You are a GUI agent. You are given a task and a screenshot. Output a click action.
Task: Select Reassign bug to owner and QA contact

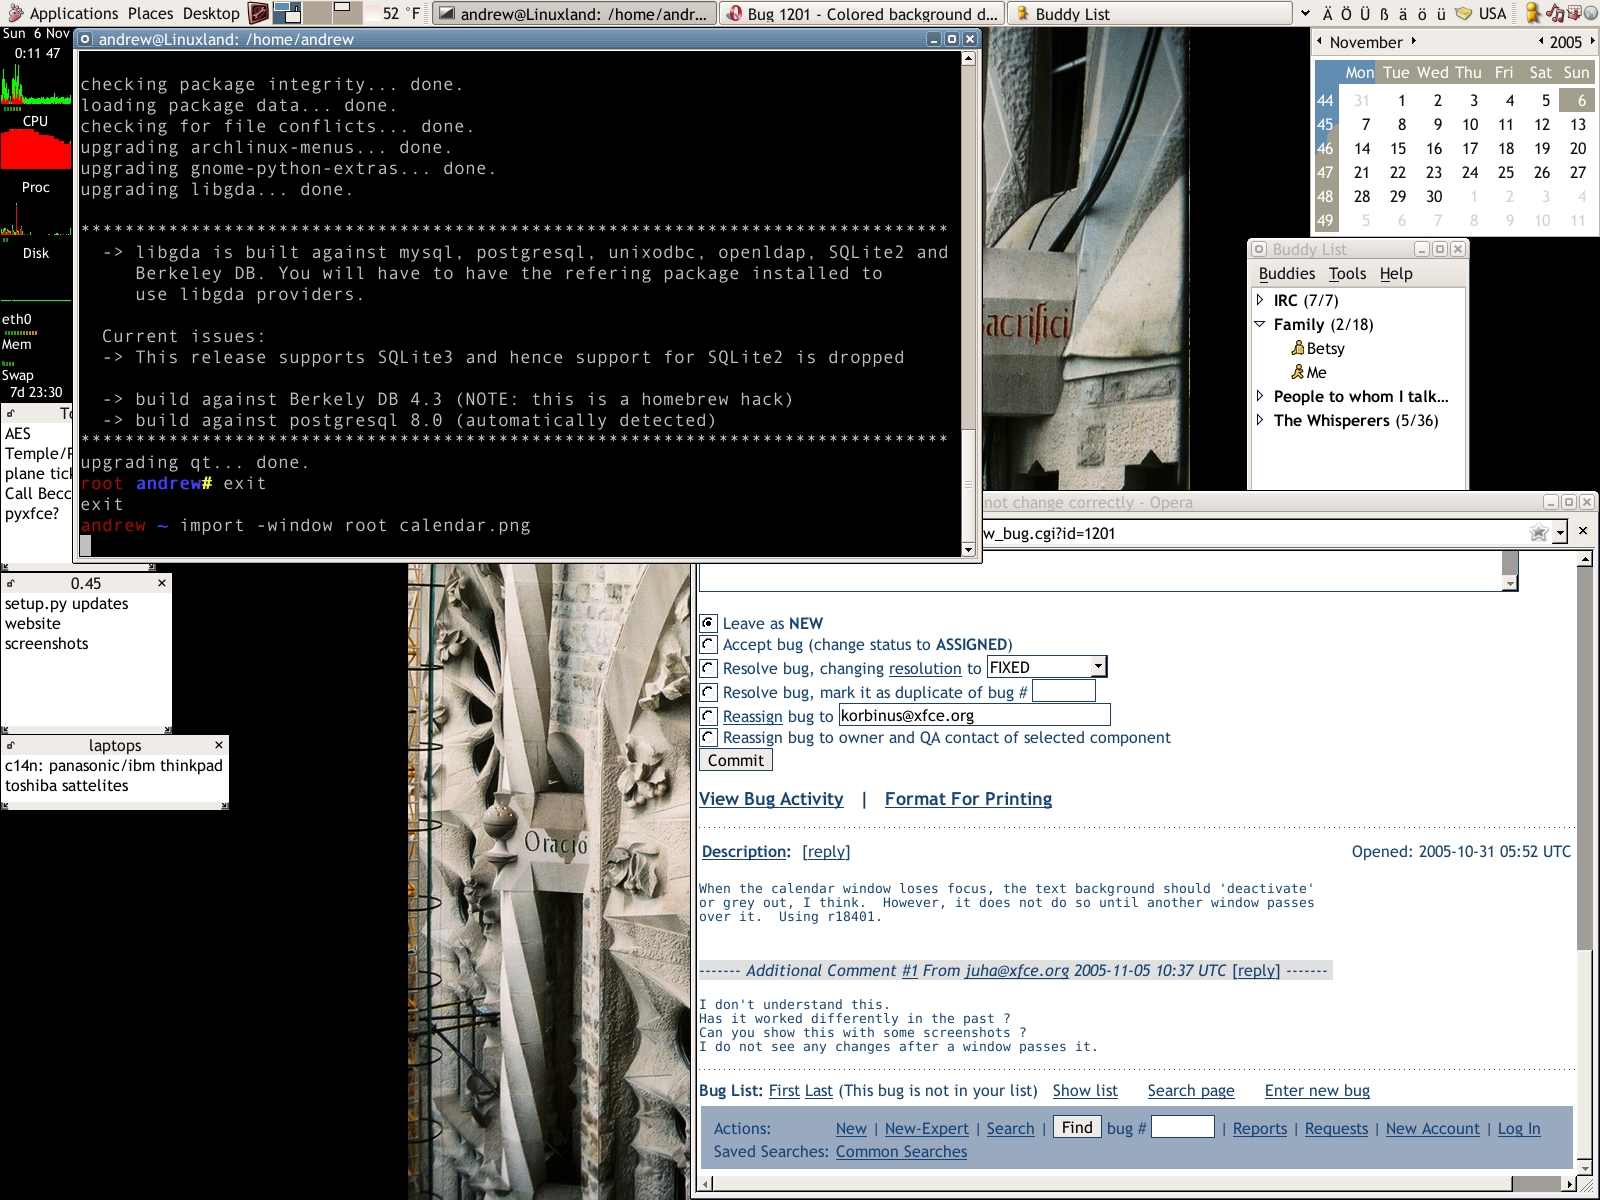[708, 737]
